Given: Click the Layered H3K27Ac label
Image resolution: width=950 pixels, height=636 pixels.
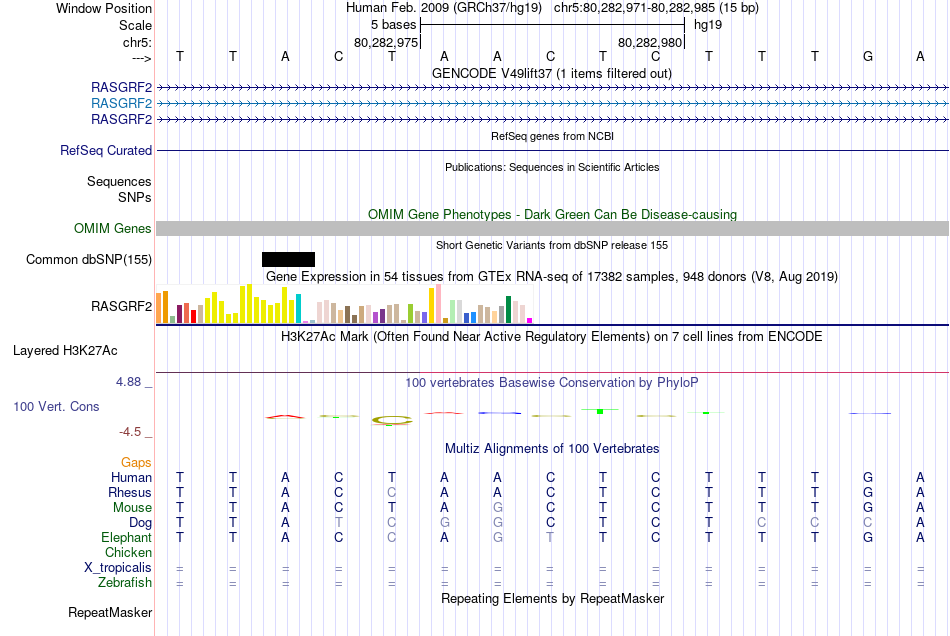Looking at the screenshot, I should pyautogui.click(x=65, y=351).
